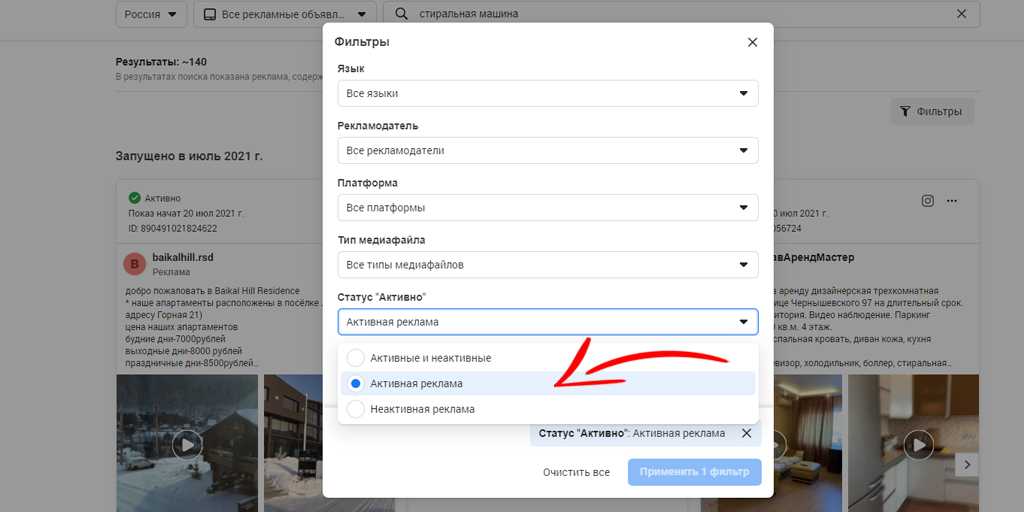Open the Фильтры button on the page
This screenshot has height=512, width=1024.
click(x=931, y=111)
